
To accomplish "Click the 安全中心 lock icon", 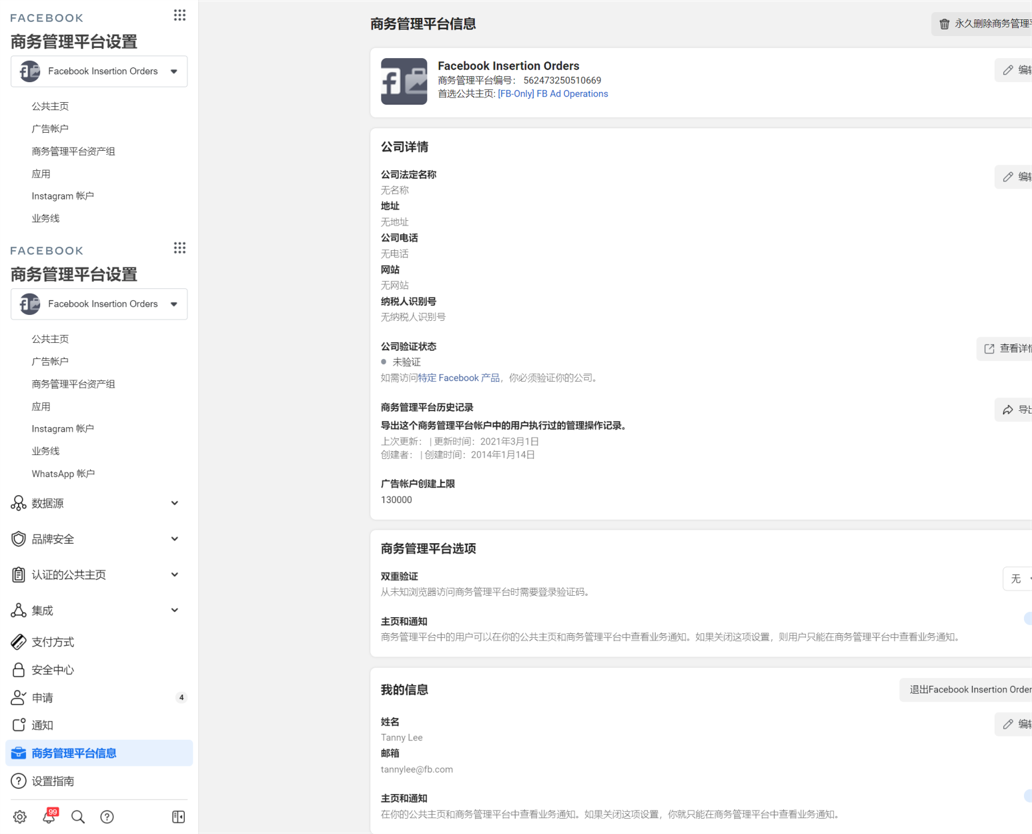I will [18, 670].
